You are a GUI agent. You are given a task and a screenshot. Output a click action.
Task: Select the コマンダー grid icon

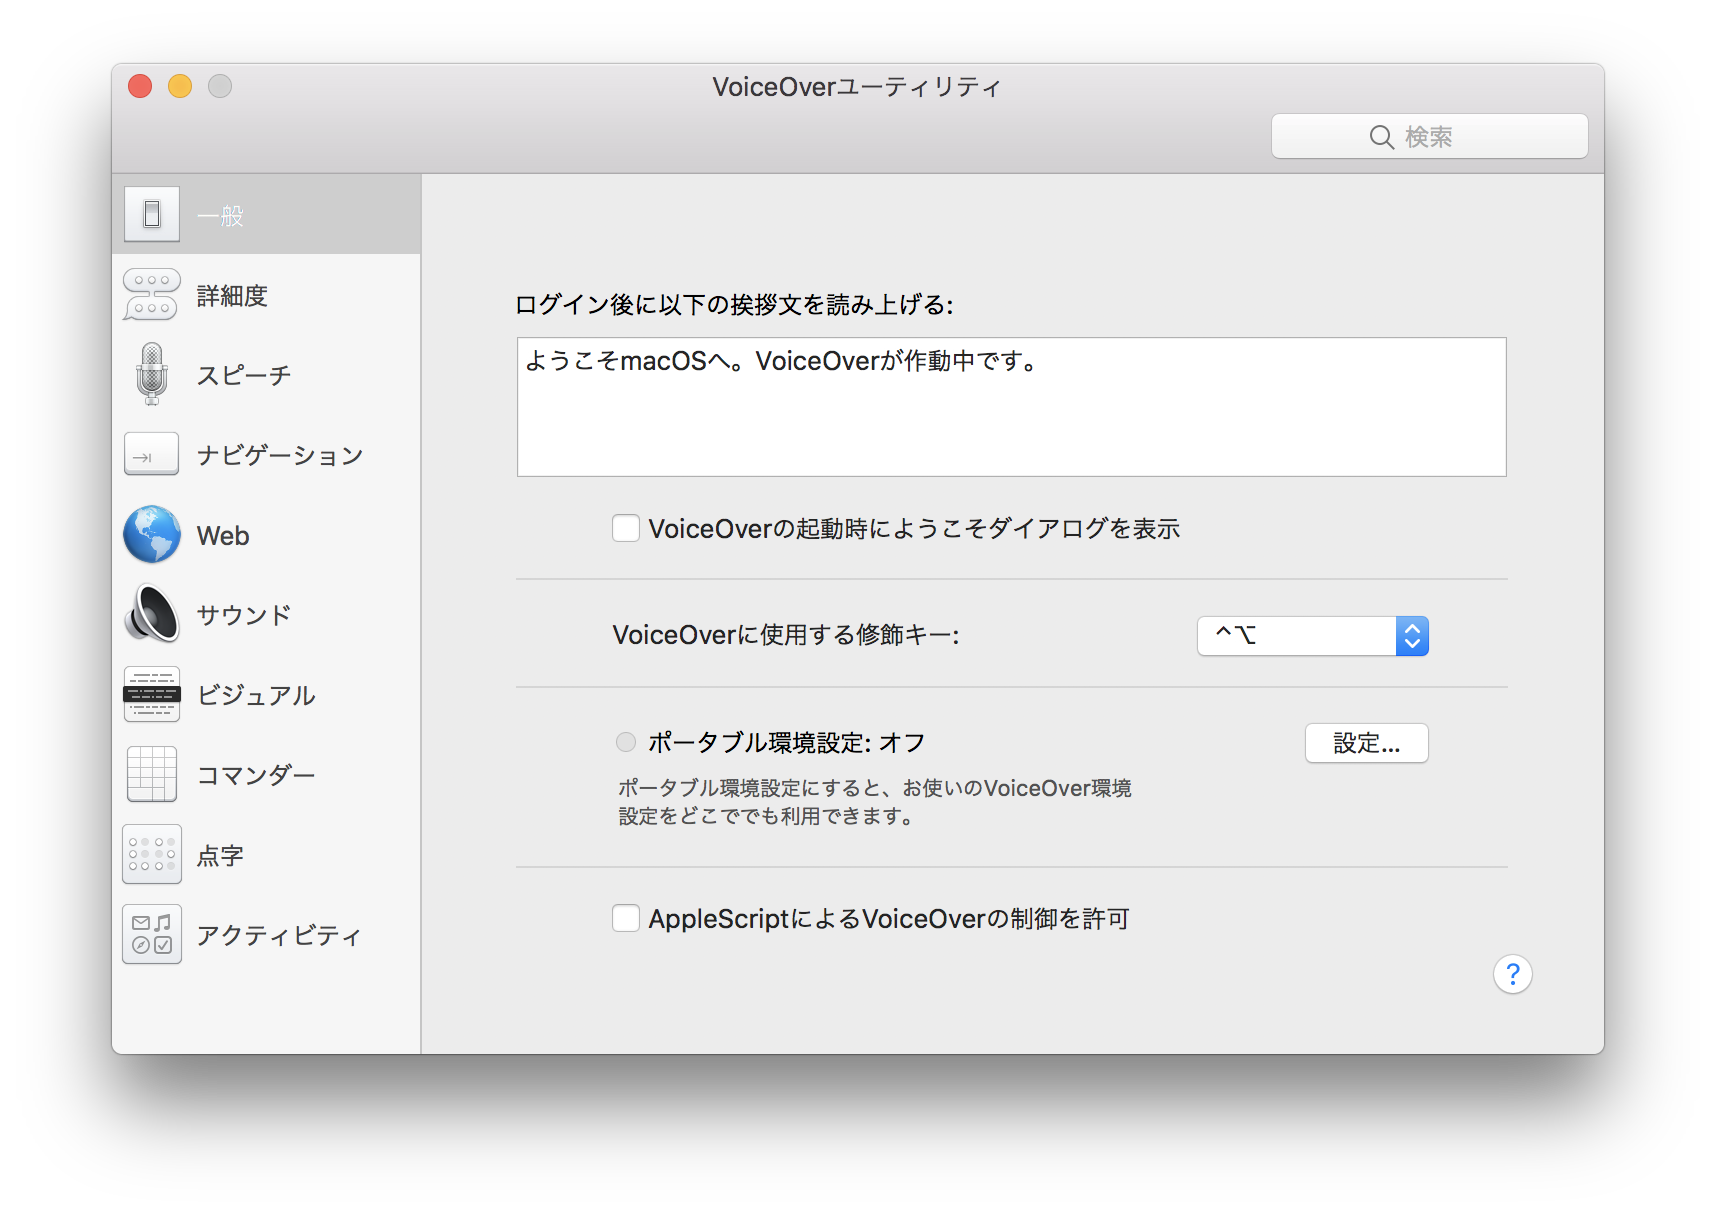(x=150, y=774)
